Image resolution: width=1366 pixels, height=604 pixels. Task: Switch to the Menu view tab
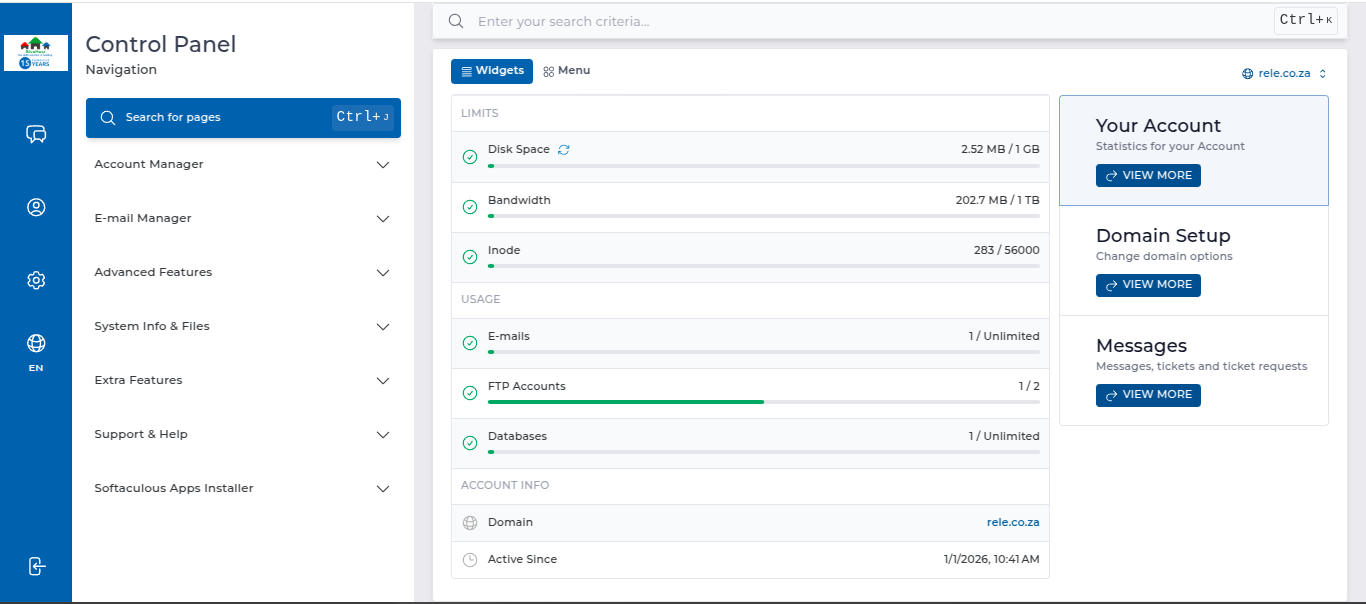(567, 71)
